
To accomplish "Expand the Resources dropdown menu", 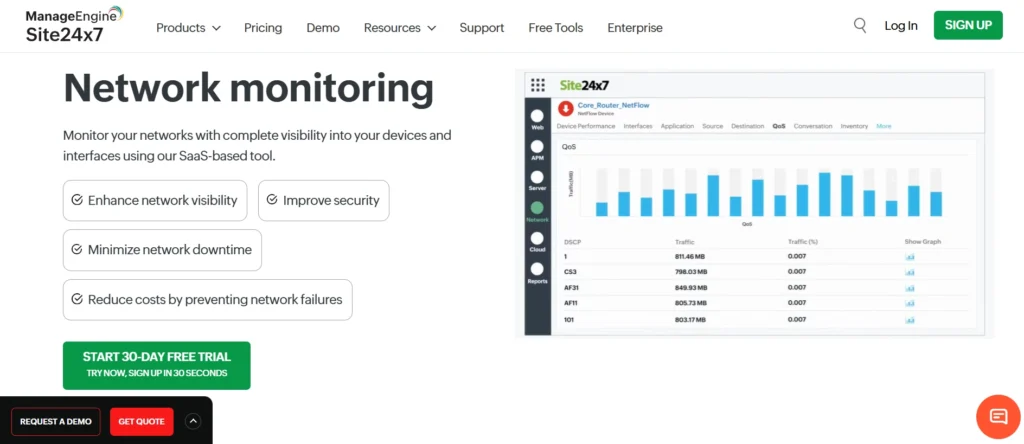I will pos(400,27).
